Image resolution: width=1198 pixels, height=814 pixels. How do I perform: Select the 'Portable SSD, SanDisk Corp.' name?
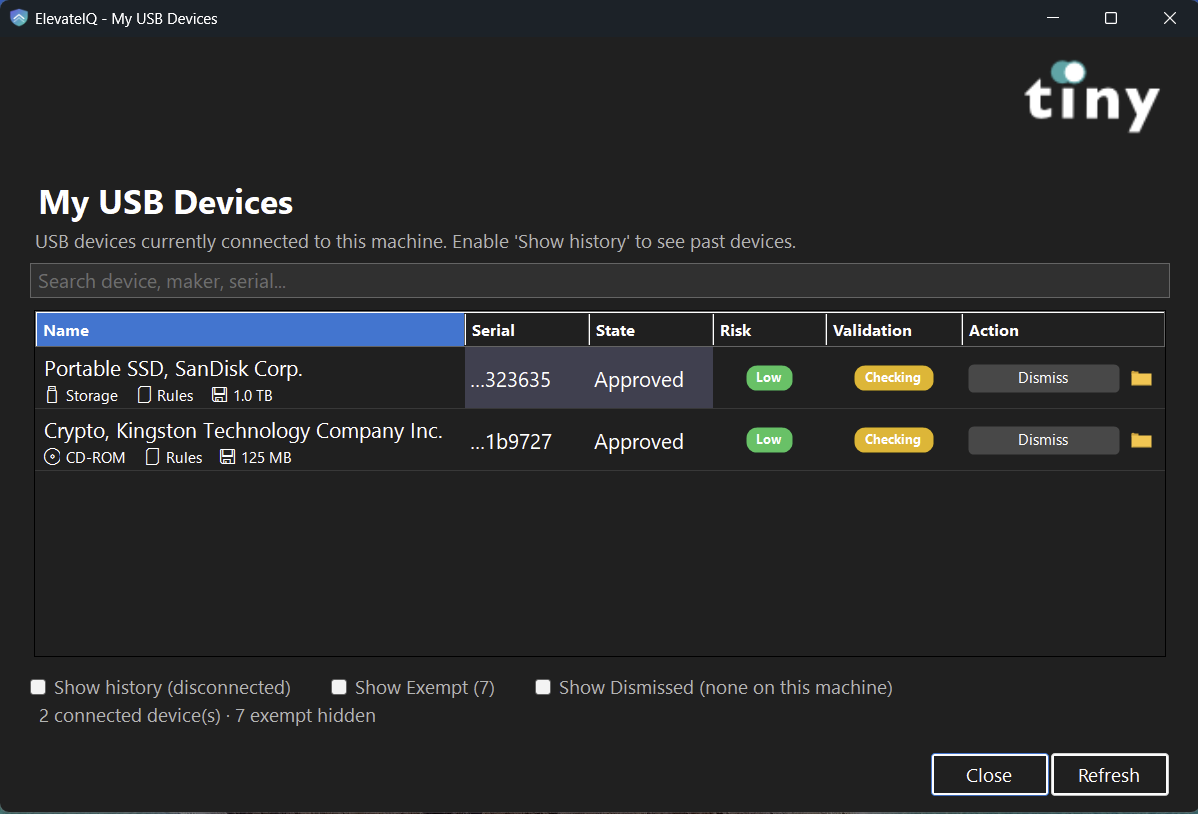(173, 369)
